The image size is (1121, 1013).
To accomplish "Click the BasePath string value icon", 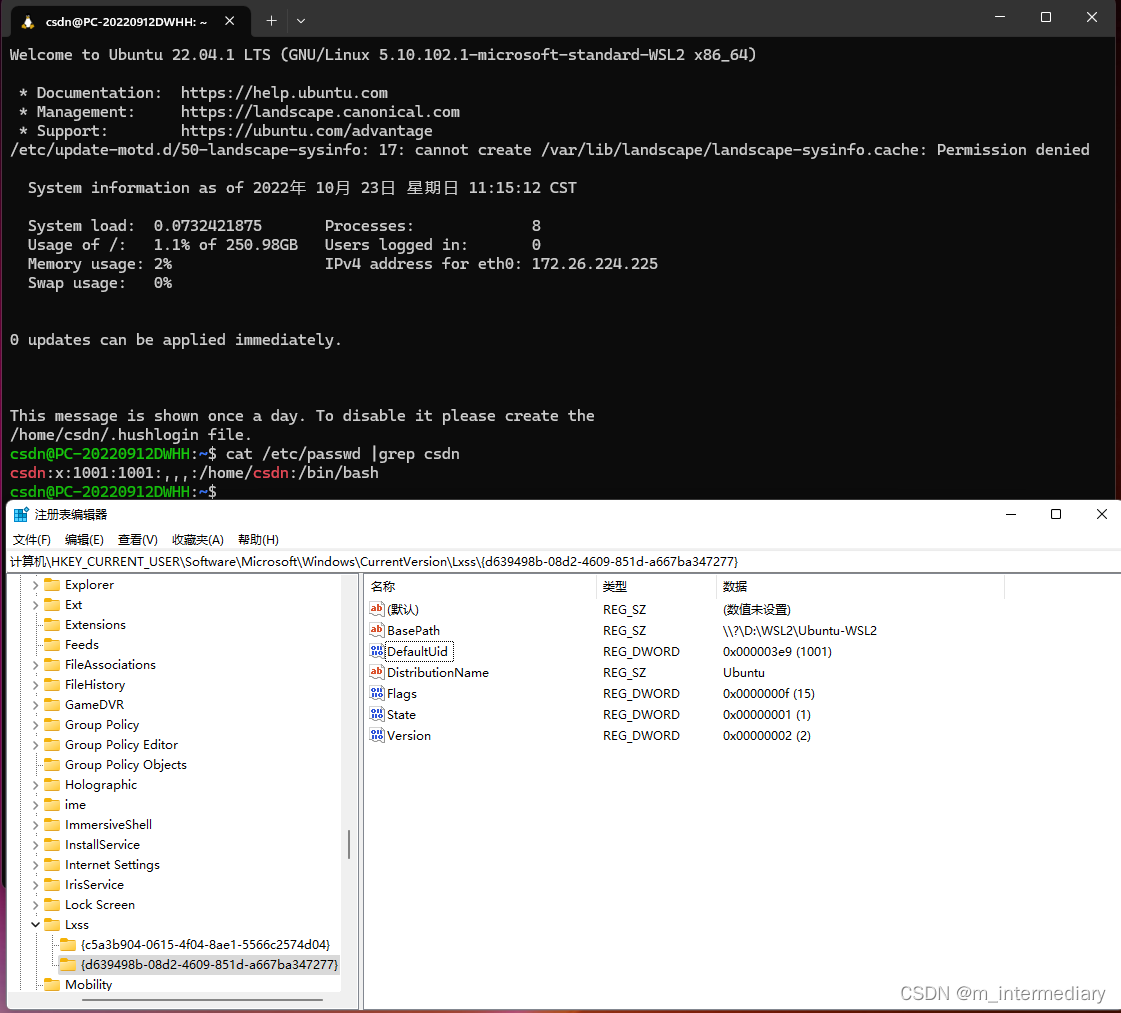I will tap(378, 630).
